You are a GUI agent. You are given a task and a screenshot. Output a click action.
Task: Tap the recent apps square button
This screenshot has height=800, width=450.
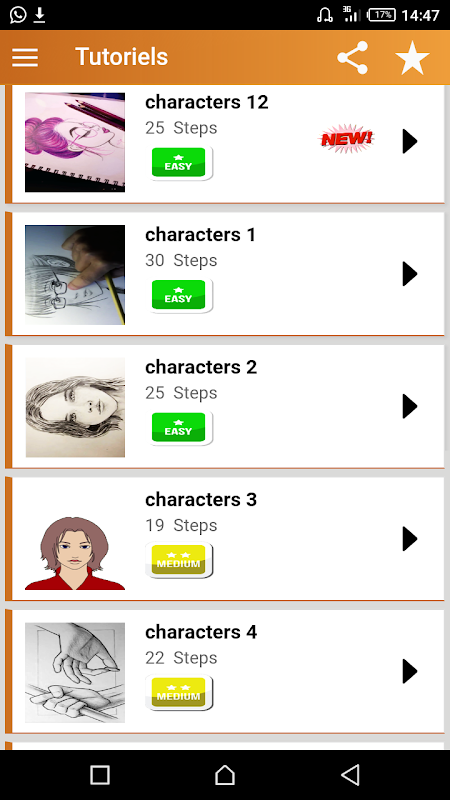click(x=100, y=775)
